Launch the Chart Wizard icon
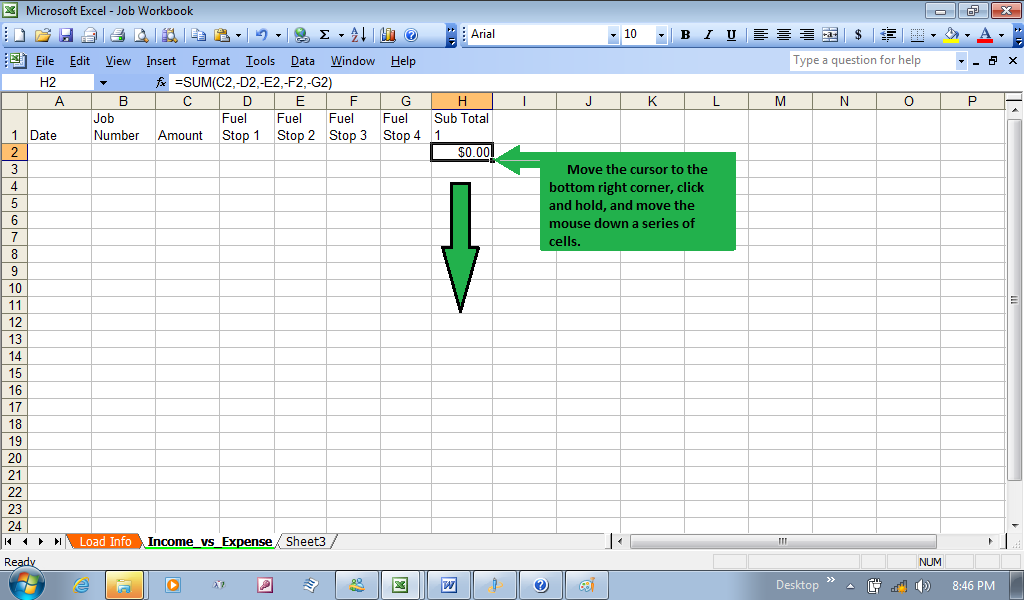The height and width of the screenshot is (600, 1024). (x=388, y=35)
